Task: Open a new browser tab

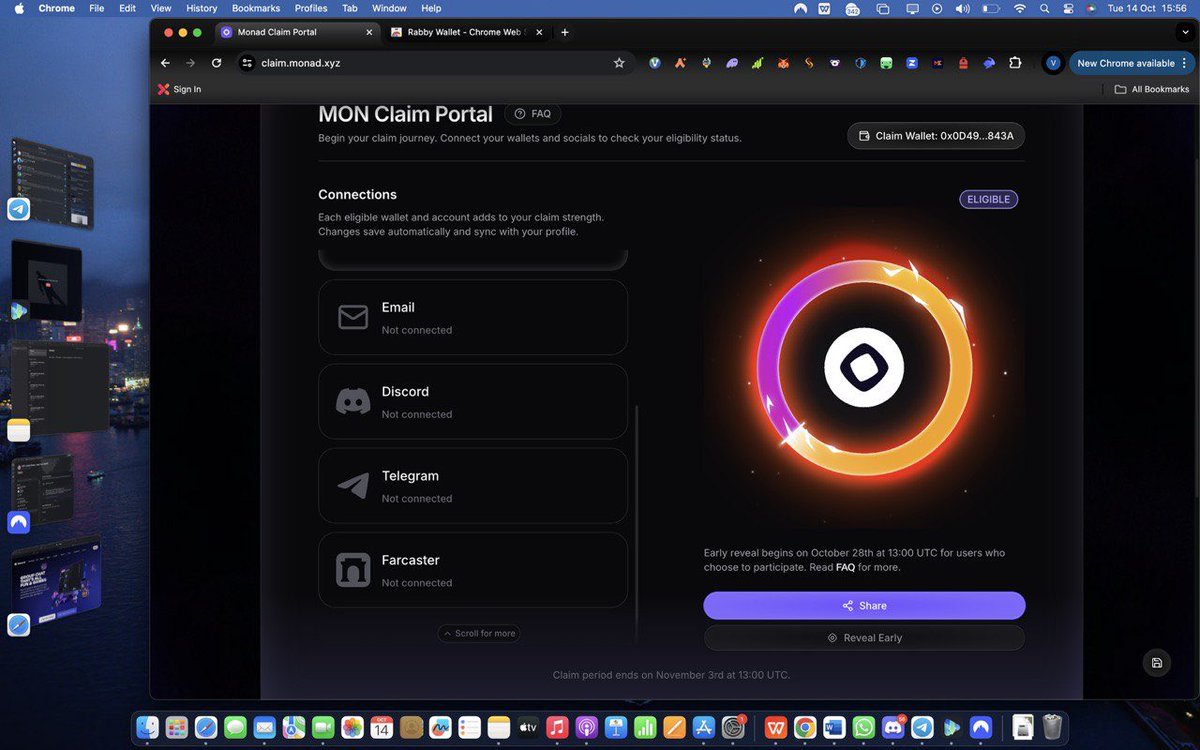Action: (x=565, y=32)
